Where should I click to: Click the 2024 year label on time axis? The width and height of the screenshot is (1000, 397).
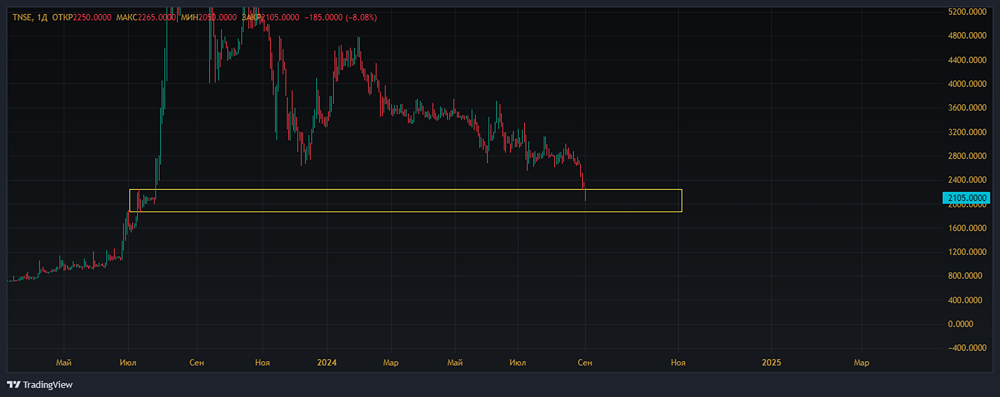click(x=327, y=363)
